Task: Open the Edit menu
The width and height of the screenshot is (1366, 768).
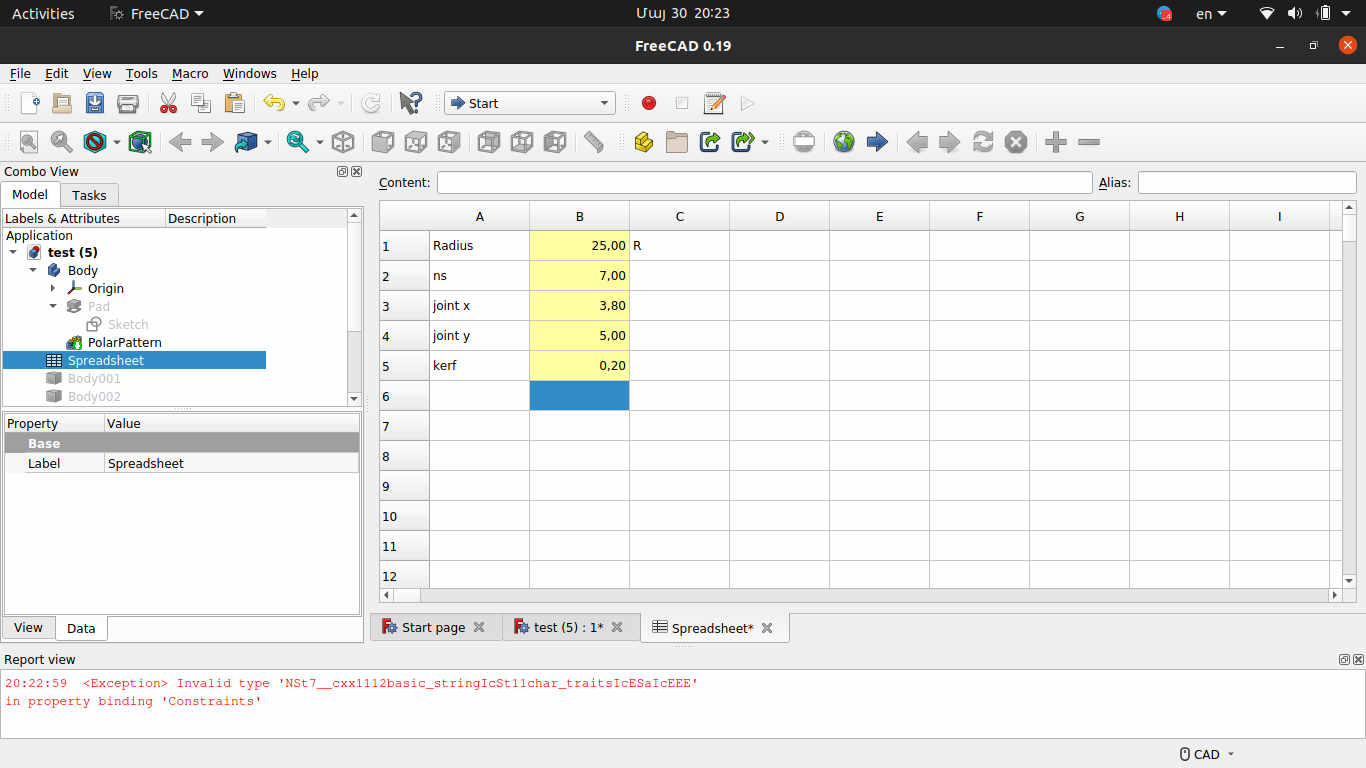Action: (57, 74)
